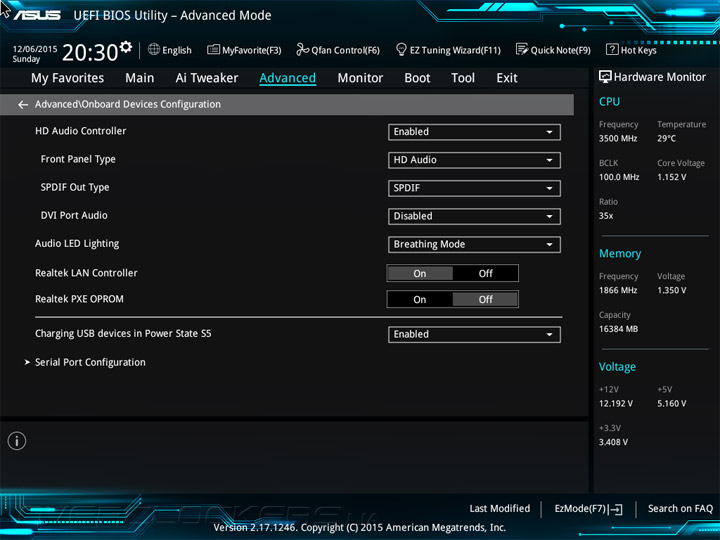Click the MyFavorite folder icon
The image size is (720, 540).
tap(213, 49)
